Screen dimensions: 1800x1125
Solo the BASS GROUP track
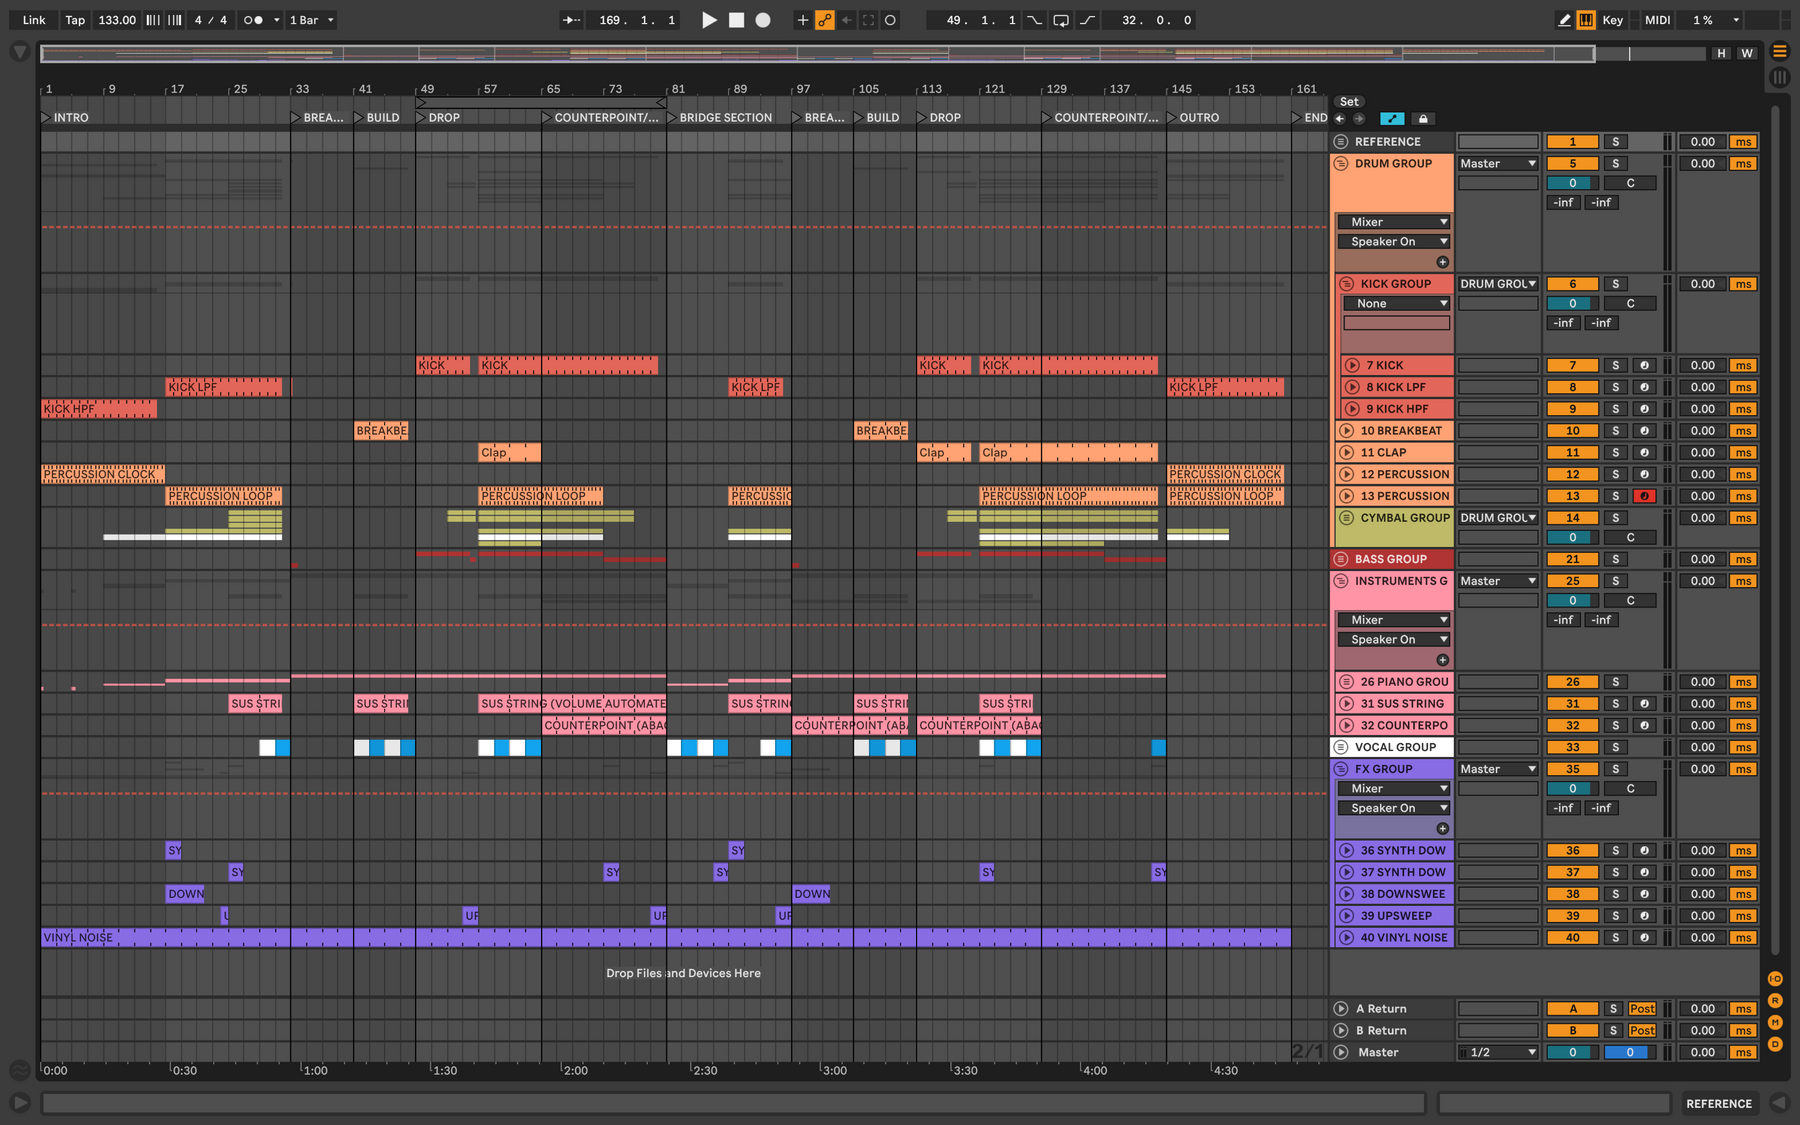click(x=1615, y=559)
